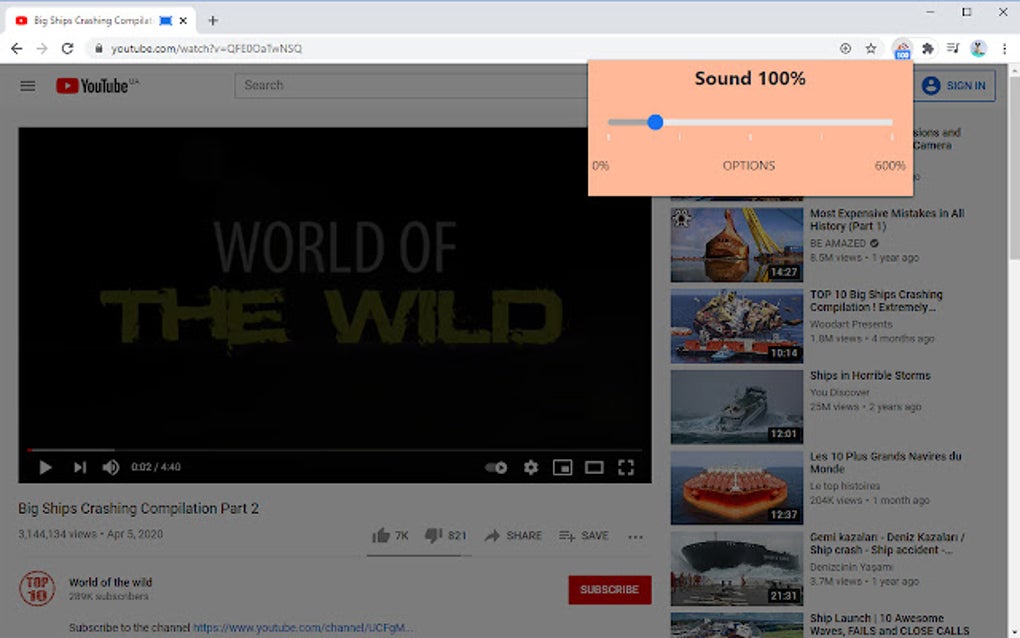The width and height of the screenshot is (1020, 638).
Task: Open the Chrome three-dot menu
Action: coord(1004,48)
